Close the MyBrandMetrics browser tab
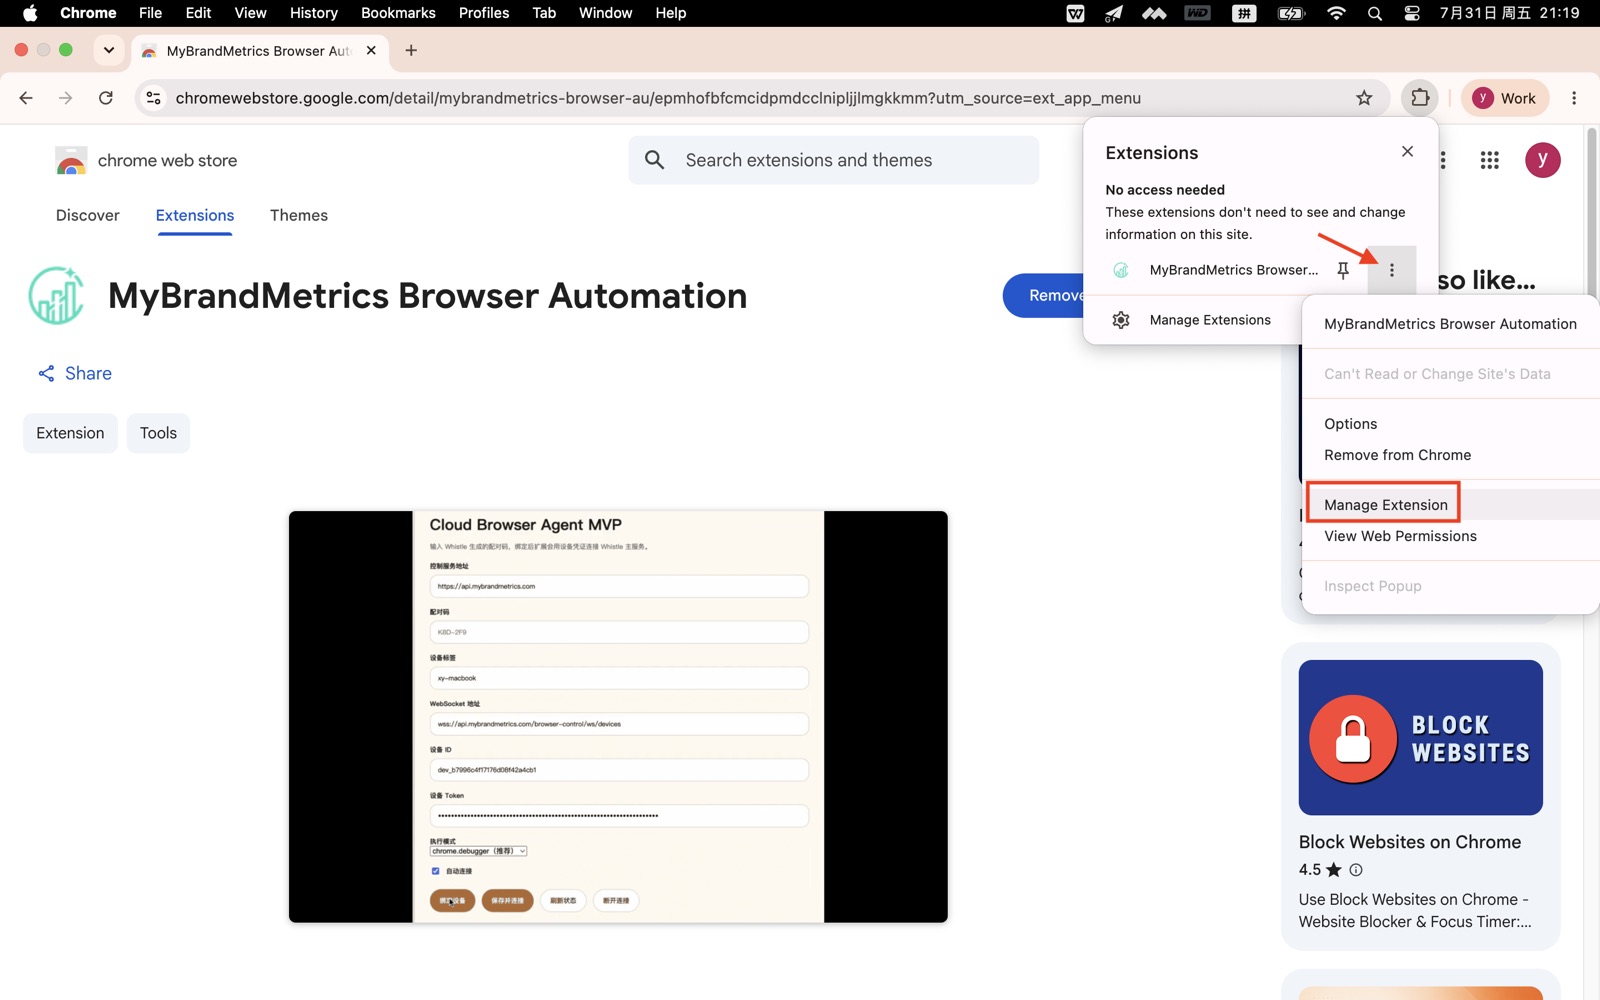 click(x=371, y=50)
